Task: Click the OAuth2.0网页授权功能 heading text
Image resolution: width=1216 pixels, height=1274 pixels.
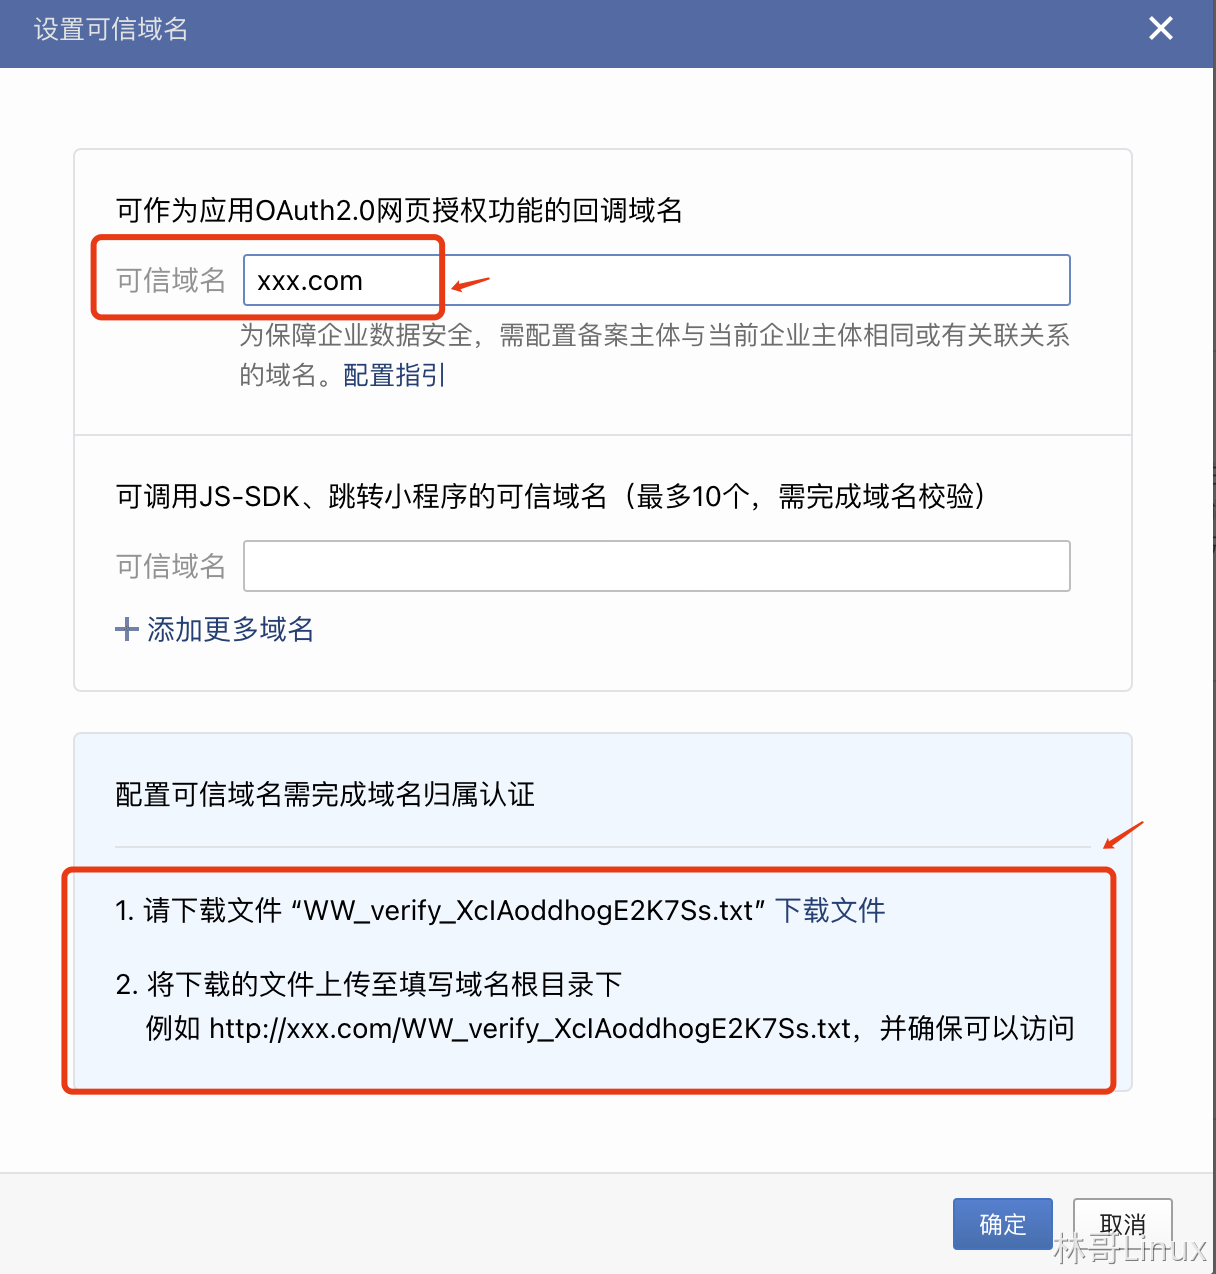Action: click(399, 210)
